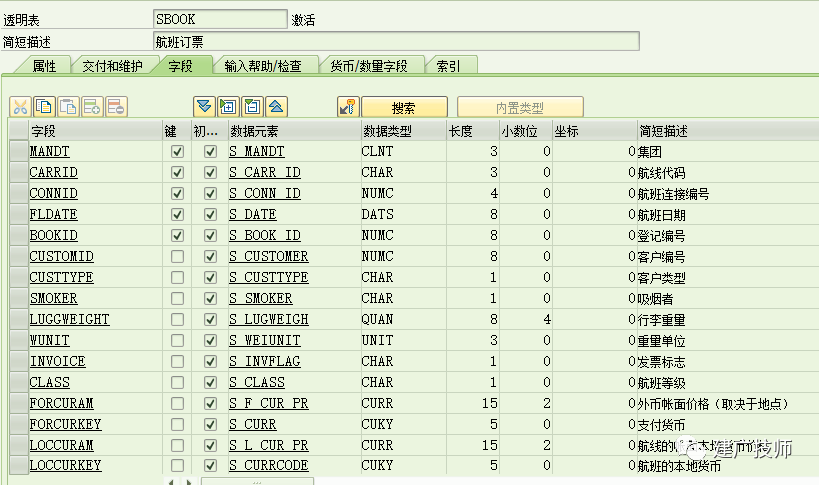This screenshot has width=819, height=485.
Task: Enable the key checkbox for CUSTOMID
Action: 178,256
